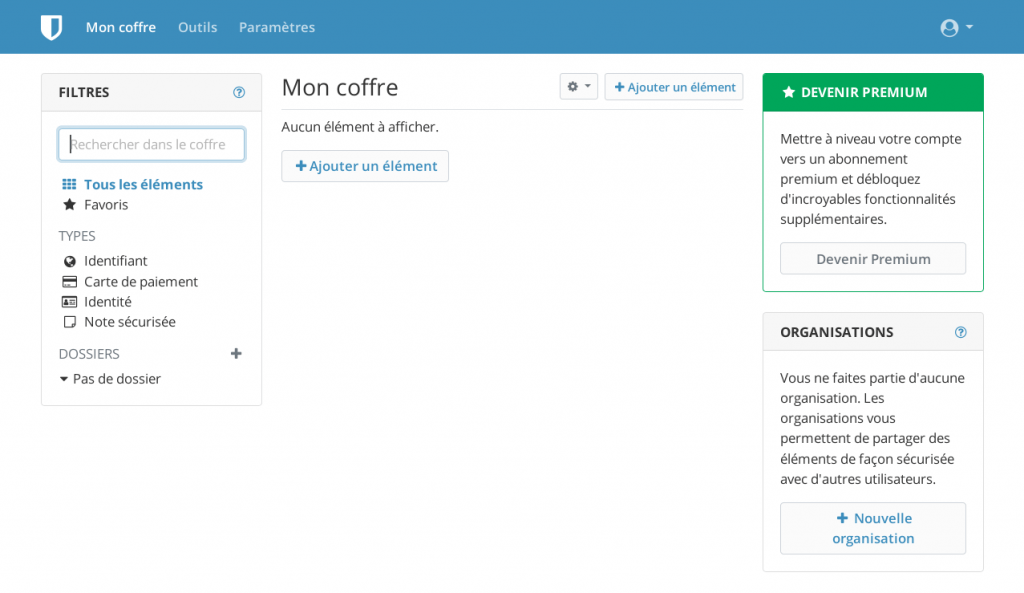This screenshot has height=593, width=1024.
Task: Select Tous les éléments grid filter
Action: (69, 184)
